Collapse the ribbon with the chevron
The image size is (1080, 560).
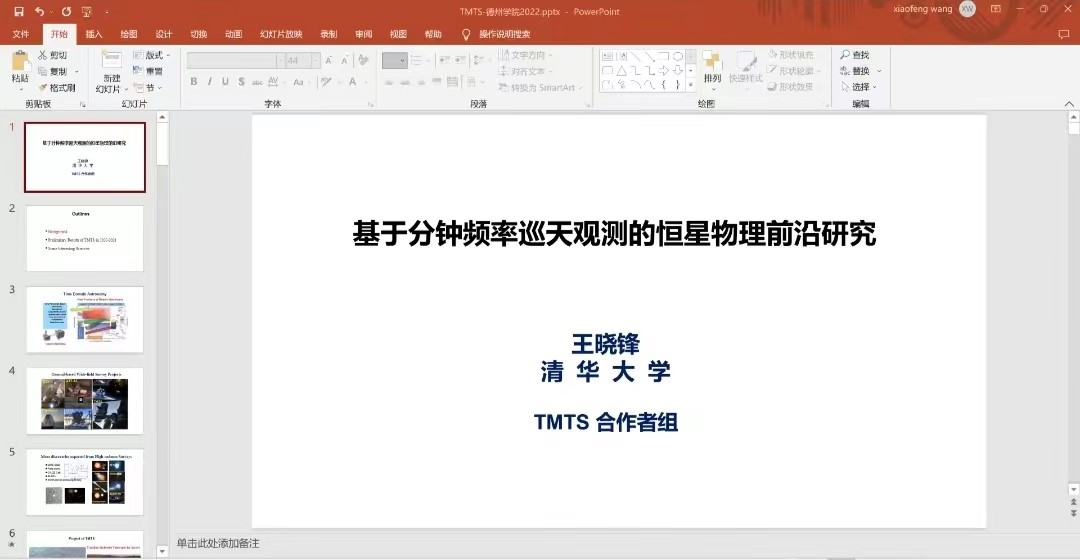pyautogui.click(x=1068, y=103)
